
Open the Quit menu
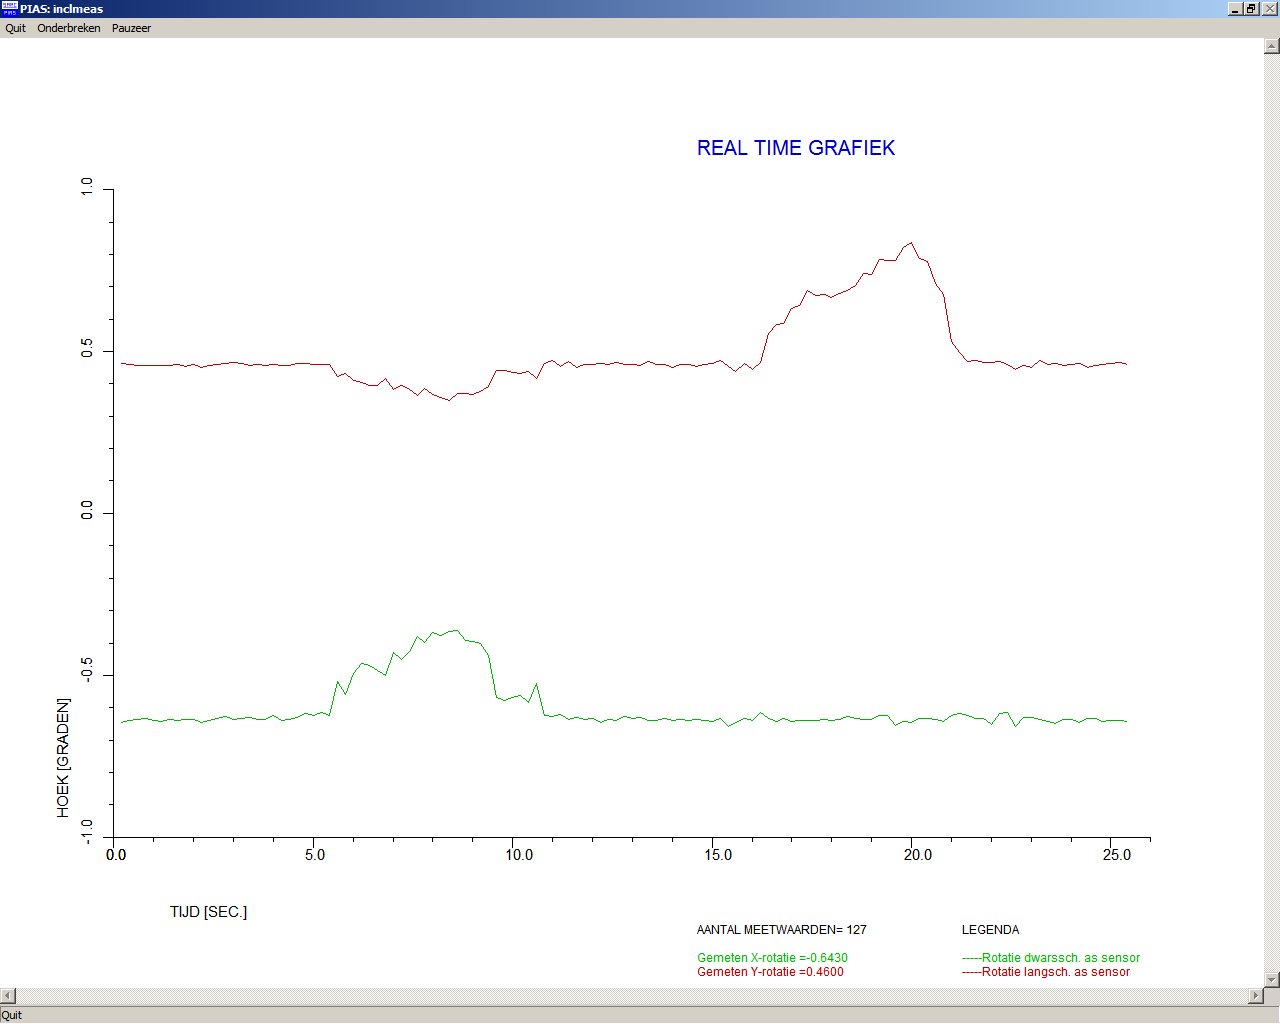click(x=15, y=28)
